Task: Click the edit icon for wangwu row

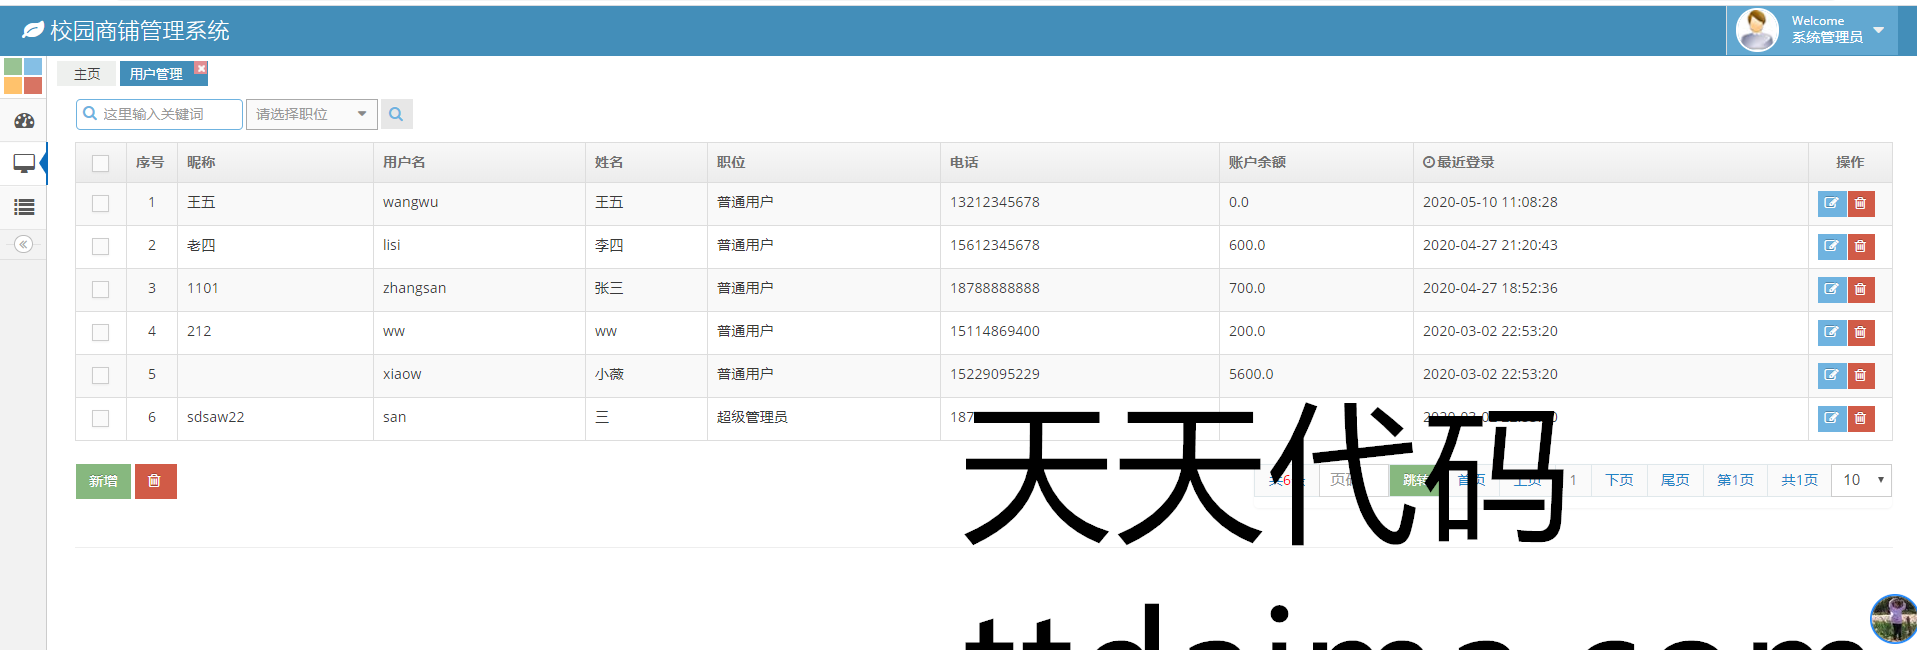Action: [1831, 203]
